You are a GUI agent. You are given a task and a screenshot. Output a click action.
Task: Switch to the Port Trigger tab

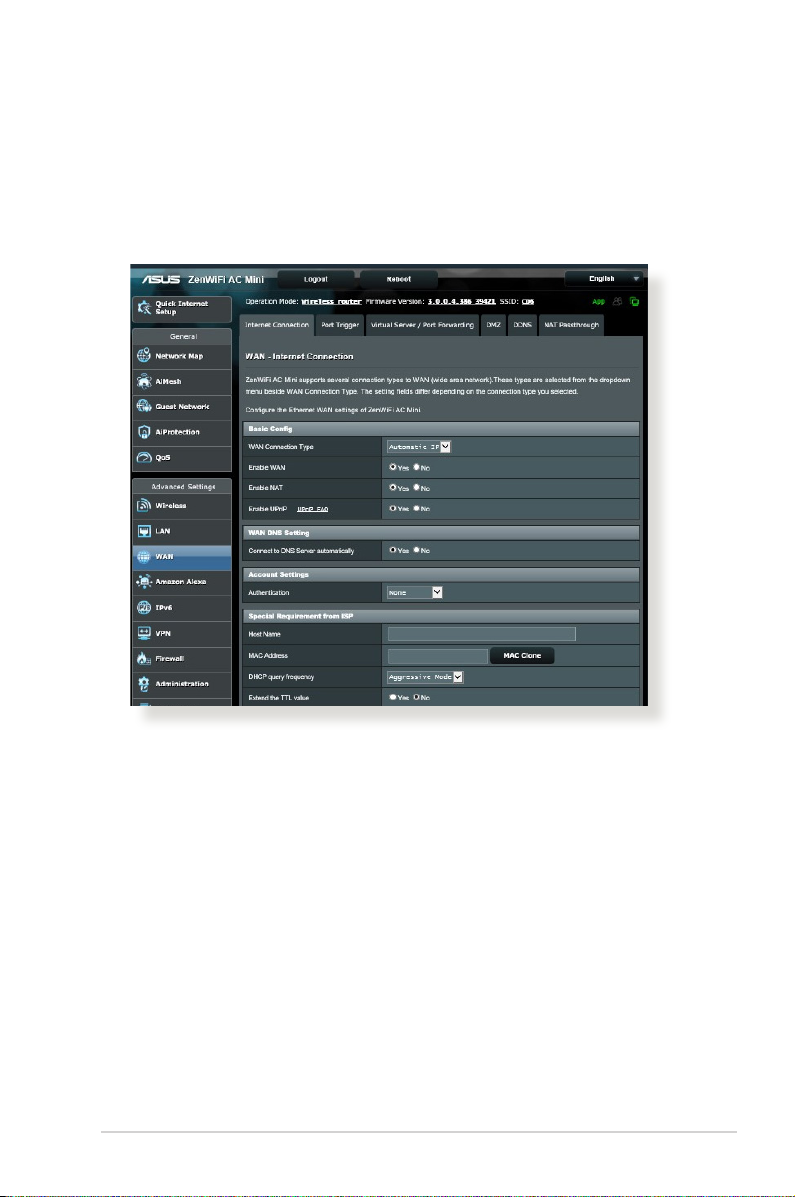coord(340,325)
